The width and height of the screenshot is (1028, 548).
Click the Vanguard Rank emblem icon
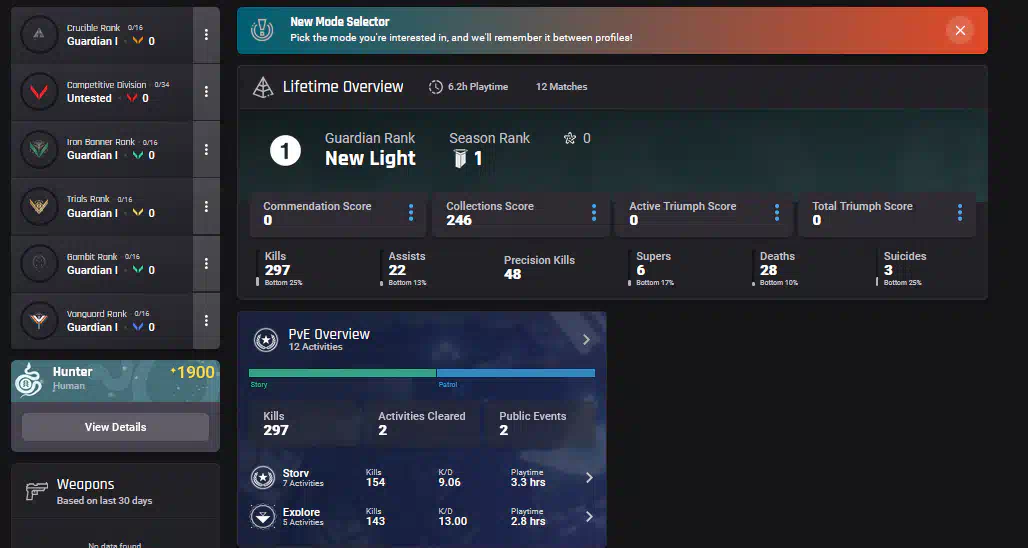[x=39, y=321]
